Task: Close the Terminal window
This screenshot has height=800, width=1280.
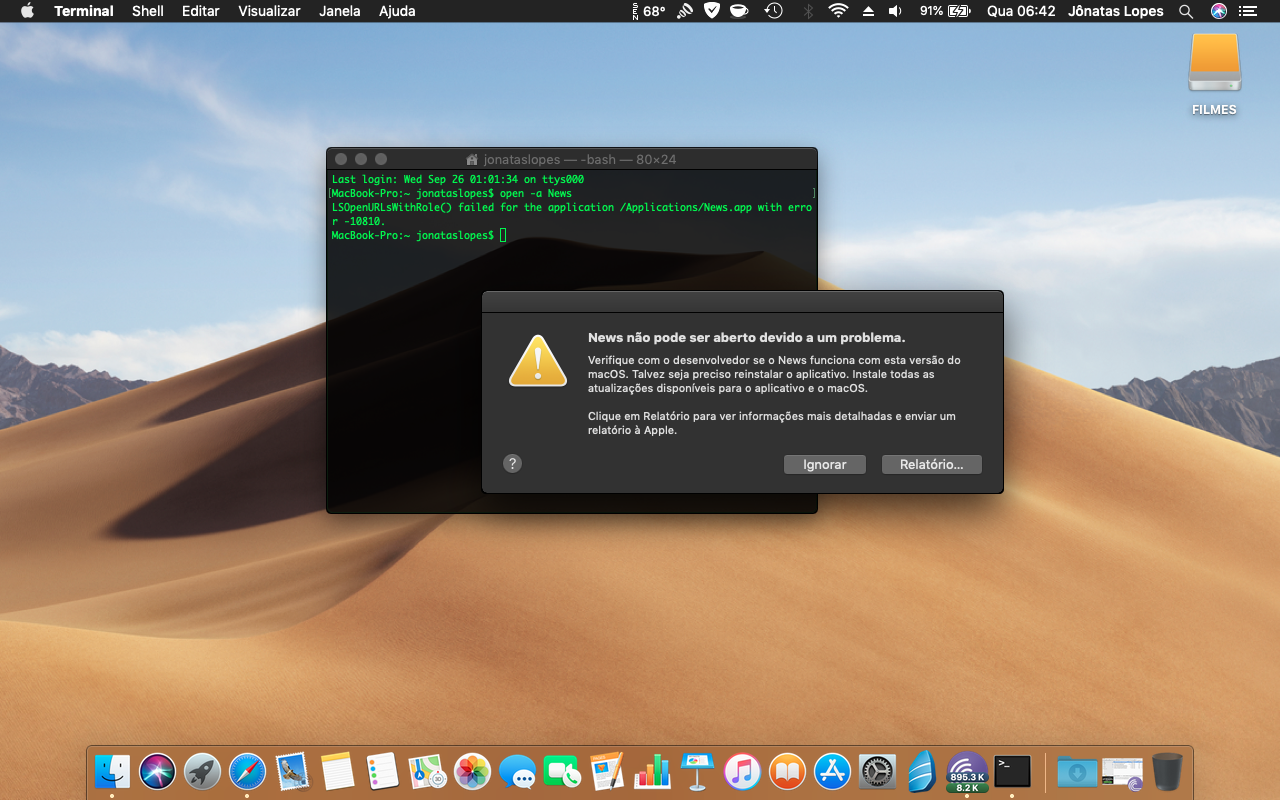Action: click(341, 159)
